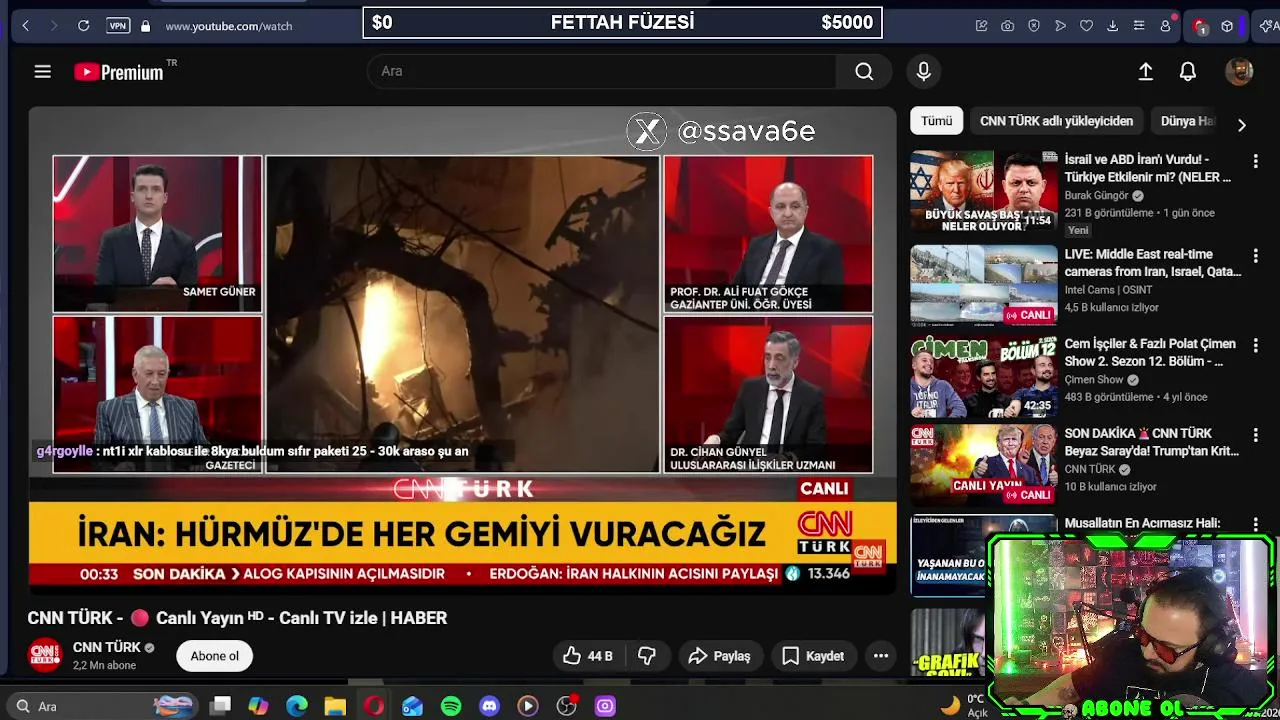This screenshot has height=720, width=1280.
Task: Open Opera My Flow send icon
Action: 1060,26
